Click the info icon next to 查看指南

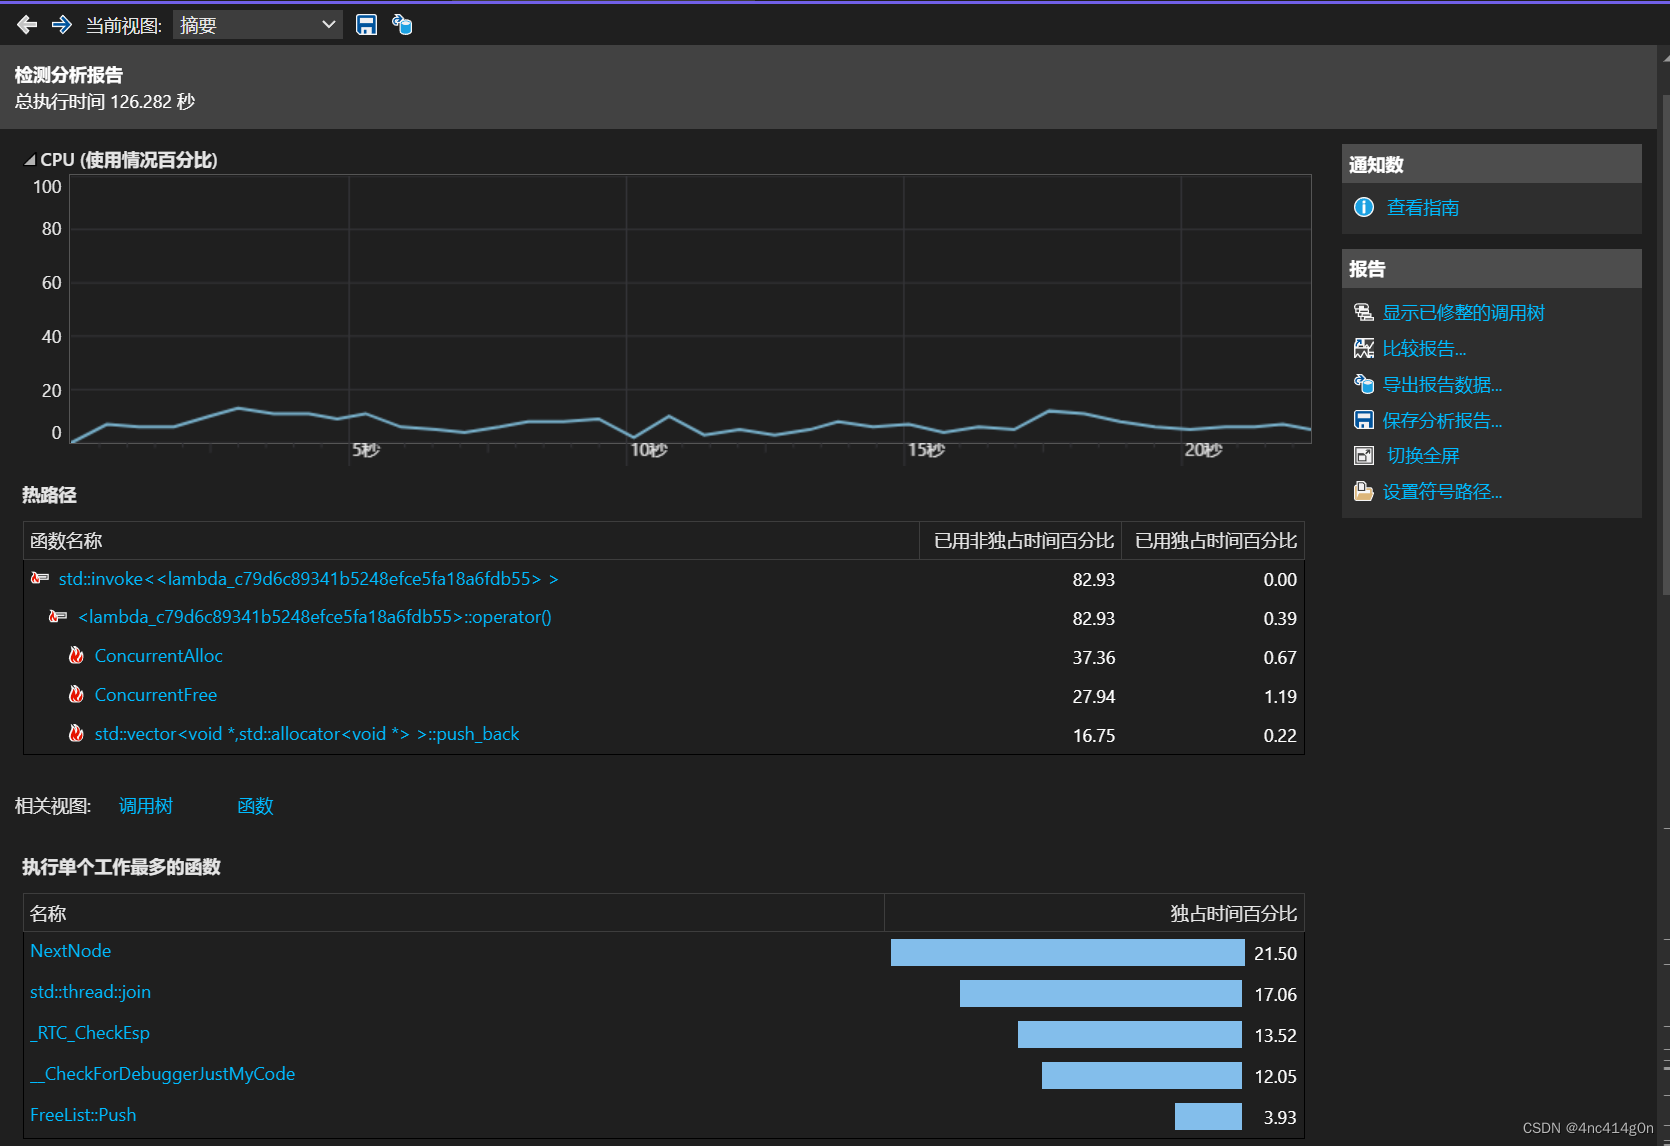pos(1364,207)
